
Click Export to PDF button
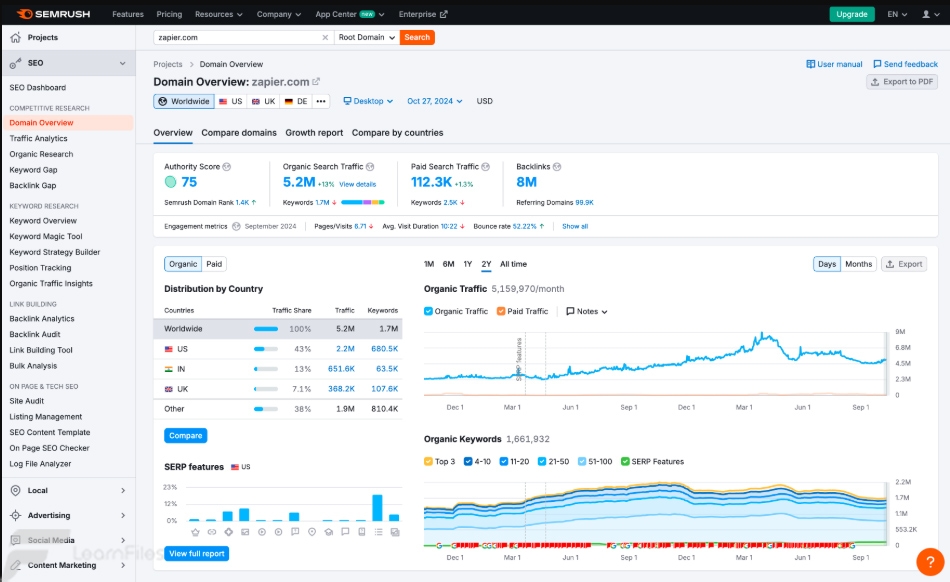(x=902, y=82)
